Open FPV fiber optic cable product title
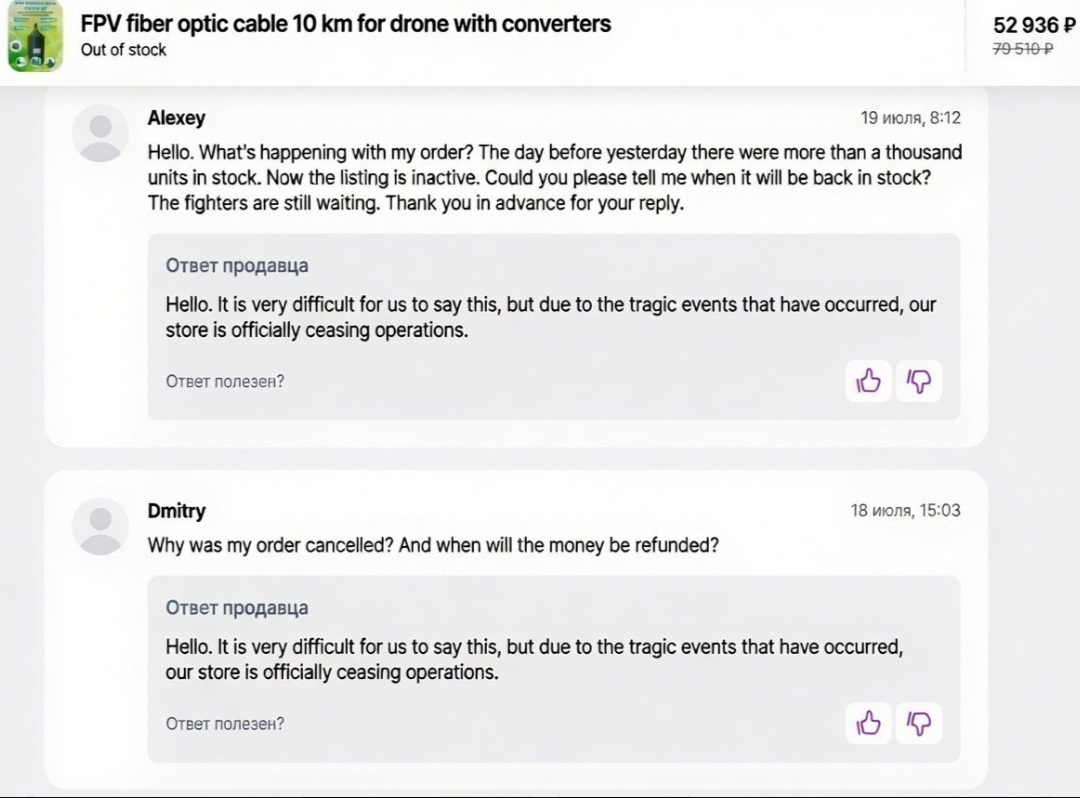Screen dimensions: 1080x798 pyautogui.click(x=346, y=24)
